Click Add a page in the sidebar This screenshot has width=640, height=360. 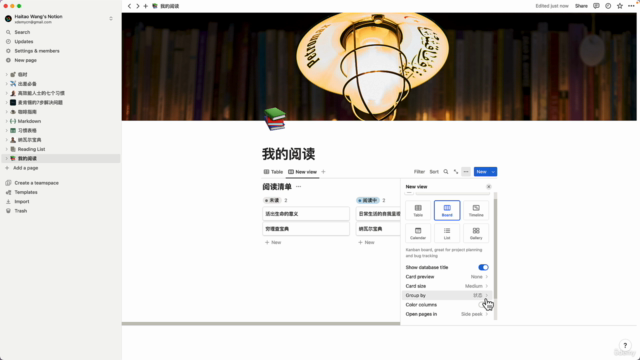point(25,168)
